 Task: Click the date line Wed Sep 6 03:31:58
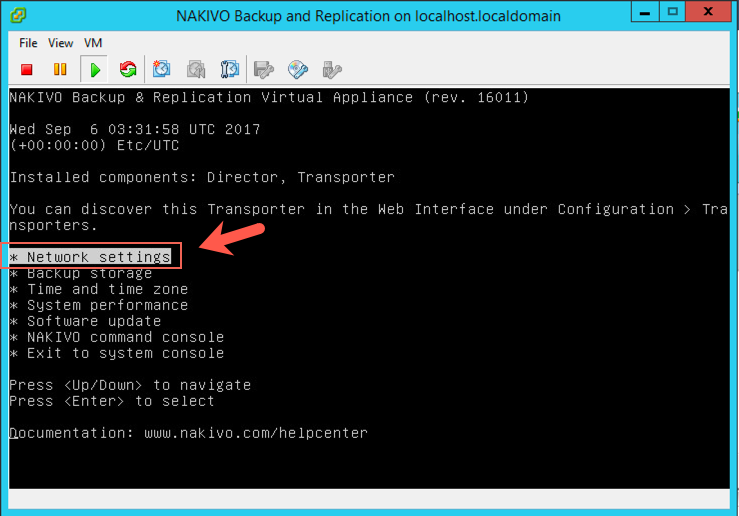pos(135,129)
